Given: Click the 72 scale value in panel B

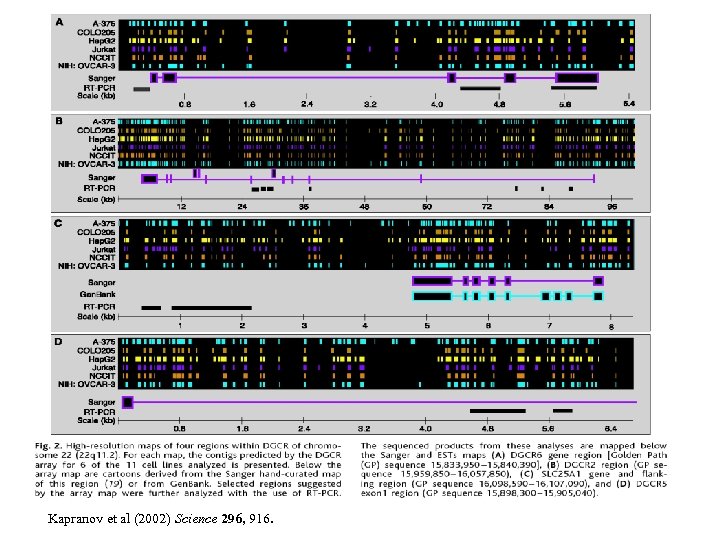Looking at the screenshot, I should 487,207.
